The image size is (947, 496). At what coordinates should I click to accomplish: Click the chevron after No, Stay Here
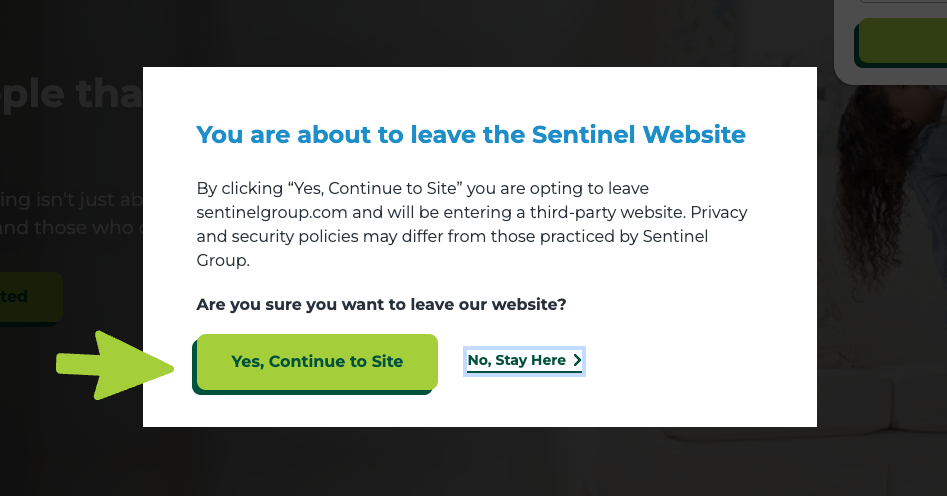(x=577, y=361)
